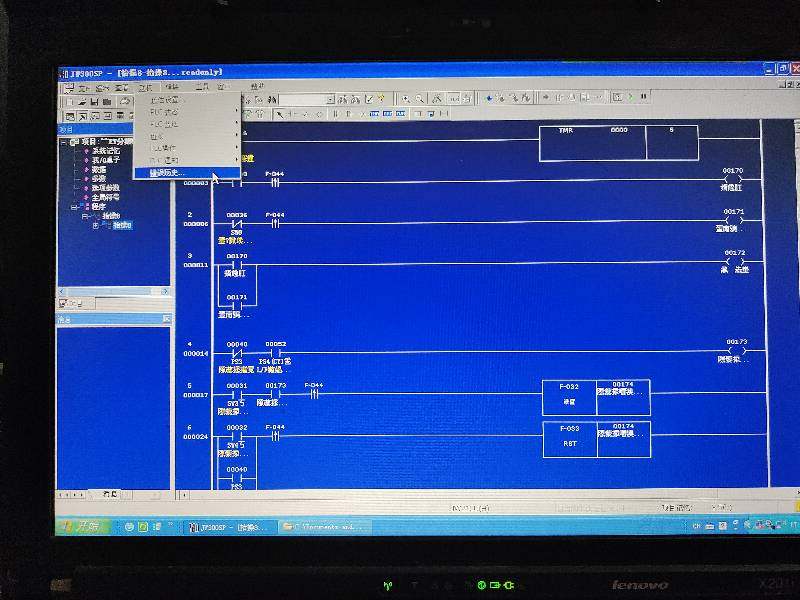Click contact 00032 on rung 6

(x=237, y=436)
